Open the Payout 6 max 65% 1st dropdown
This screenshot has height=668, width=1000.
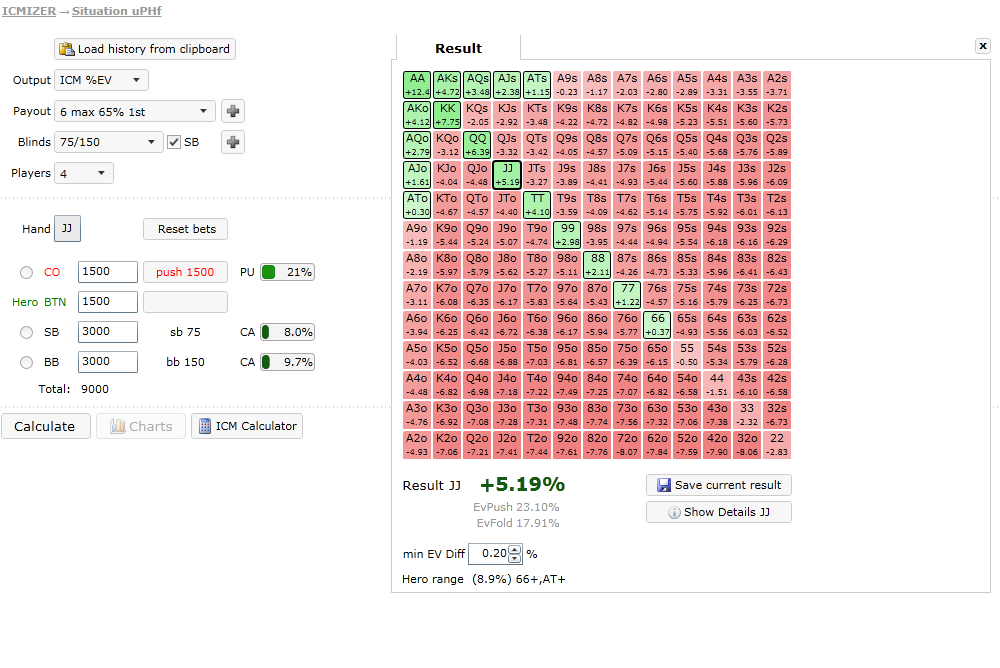[135, 112]
